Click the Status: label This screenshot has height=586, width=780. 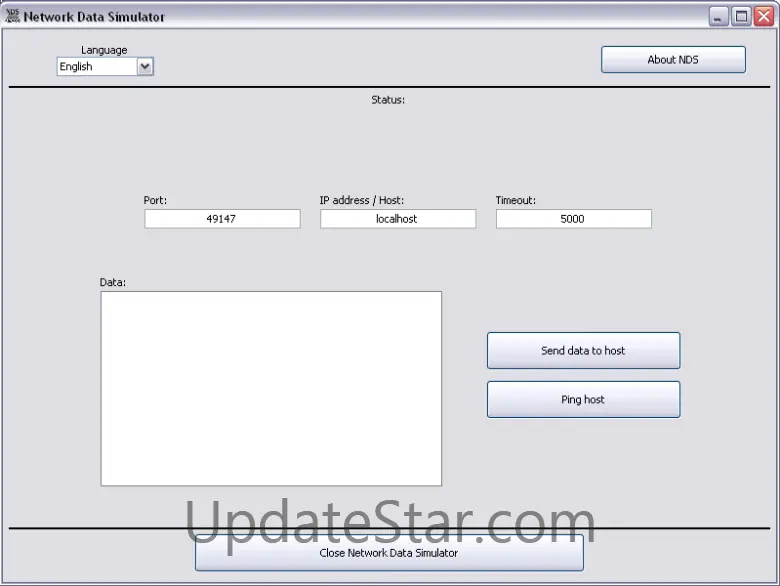pos(388,100)
